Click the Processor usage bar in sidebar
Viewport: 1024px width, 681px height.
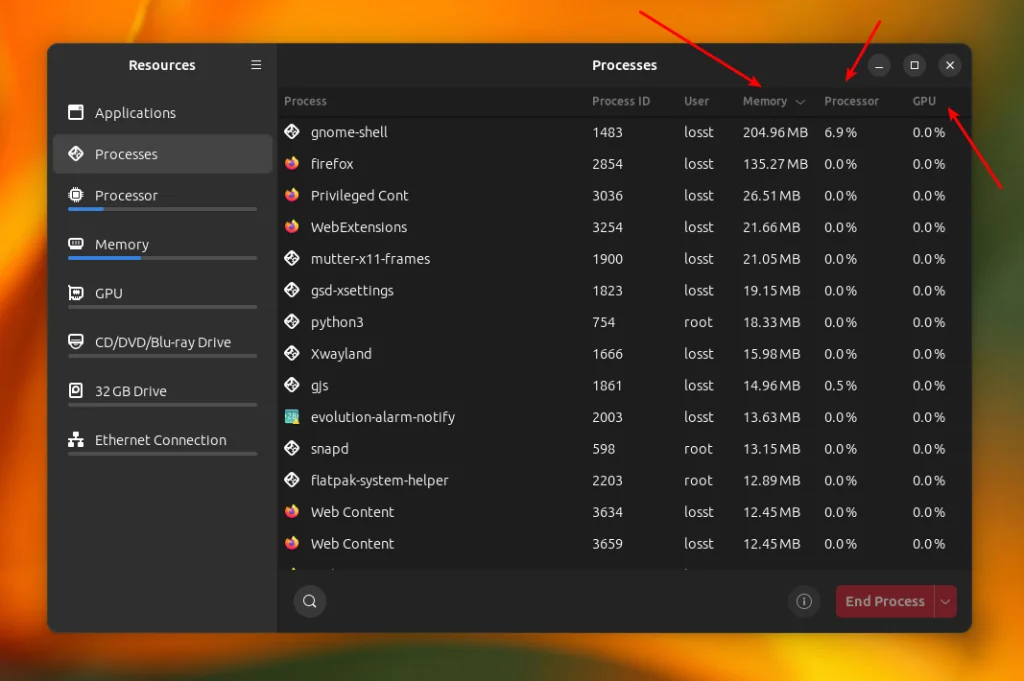pyautogui.click(x=163, y=209)
